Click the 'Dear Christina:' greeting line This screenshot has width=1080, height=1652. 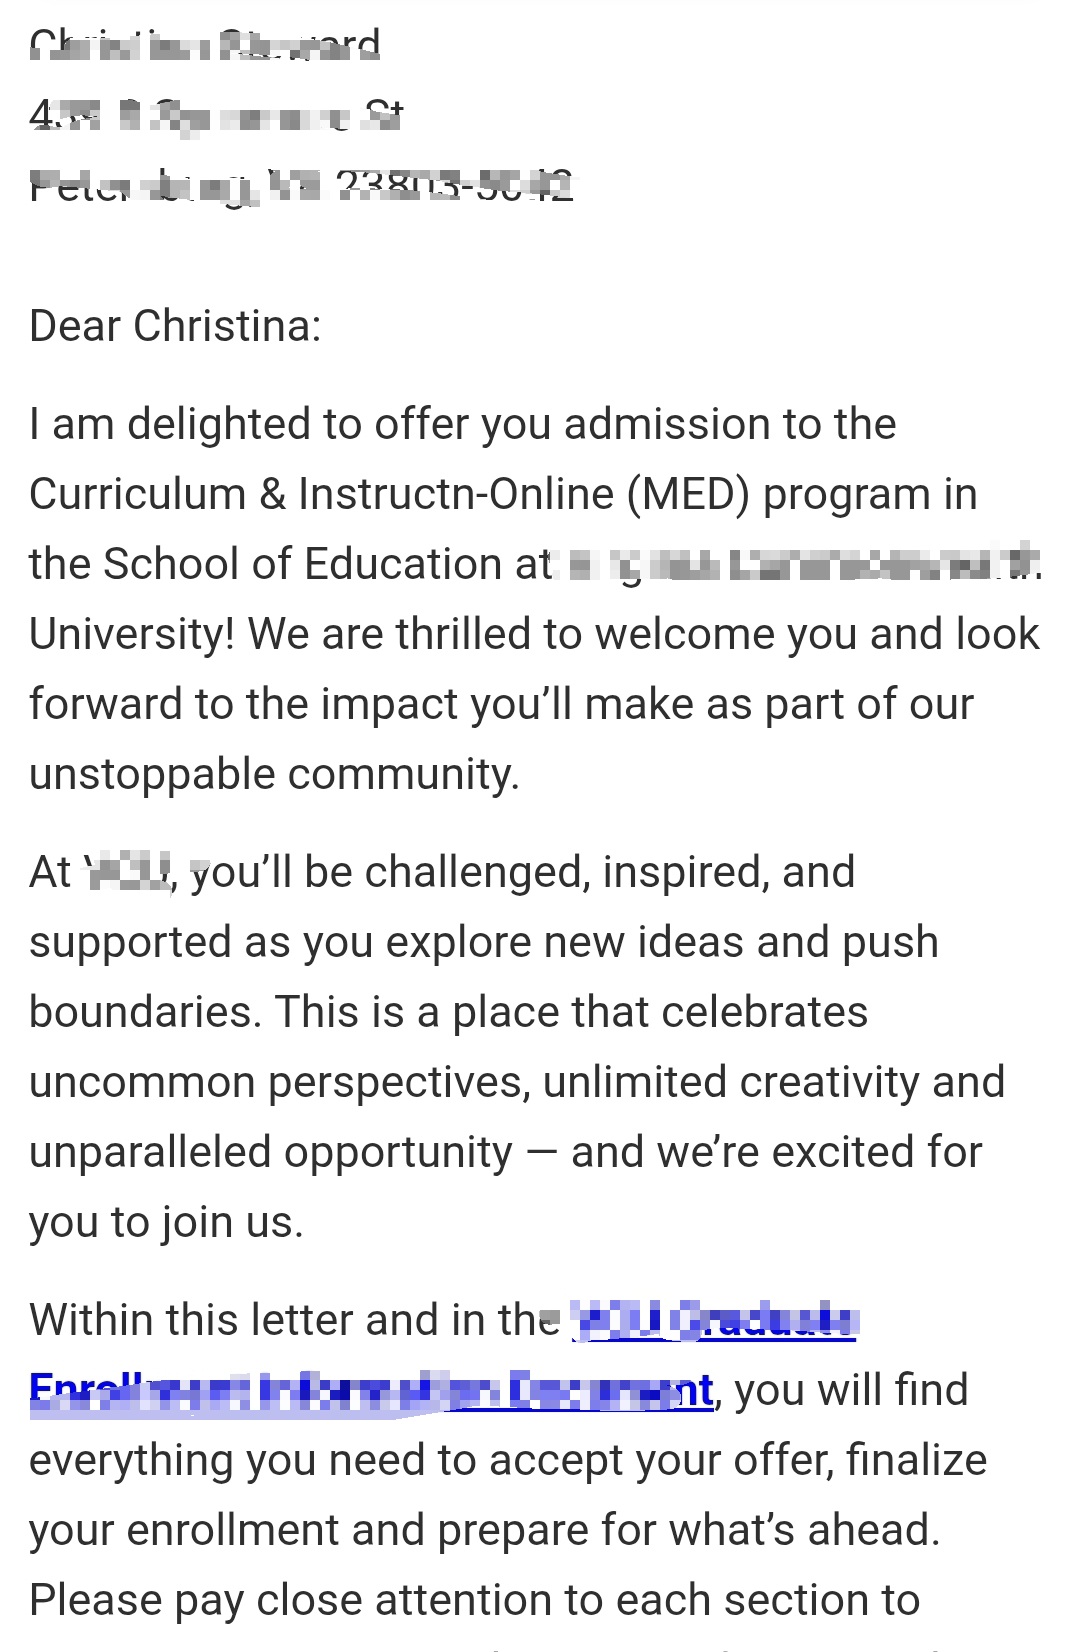[175, 327]
